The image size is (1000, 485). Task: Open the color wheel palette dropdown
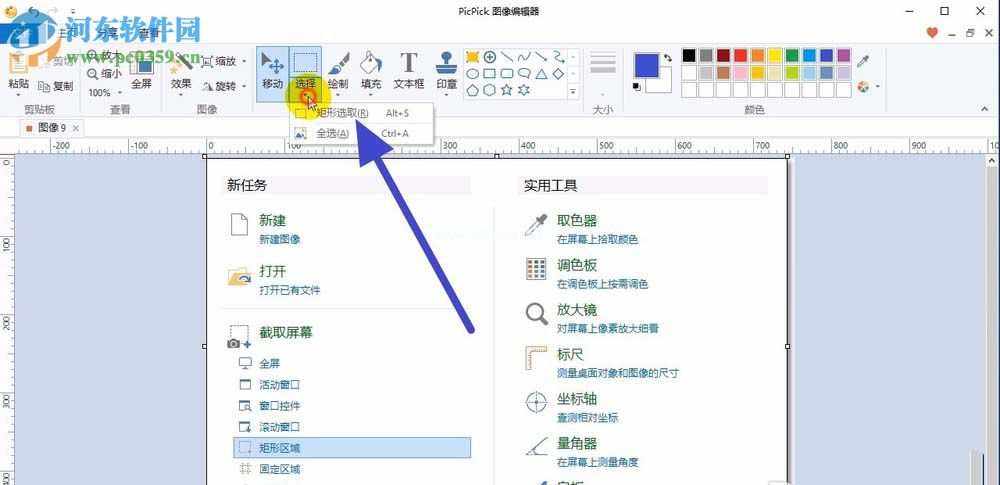(878, 86)
